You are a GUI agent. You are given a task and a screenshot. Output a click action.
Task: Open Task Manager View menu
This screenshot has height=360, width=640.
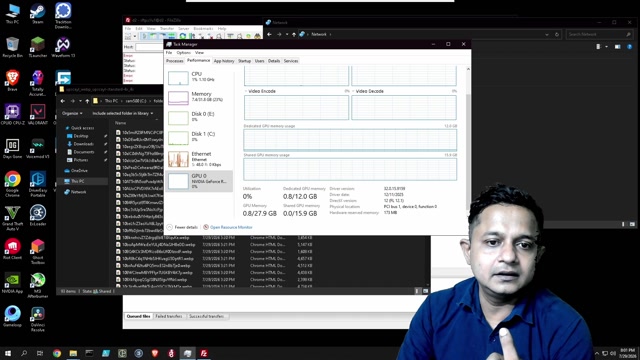pyautogui.click(x=199, y=53)
